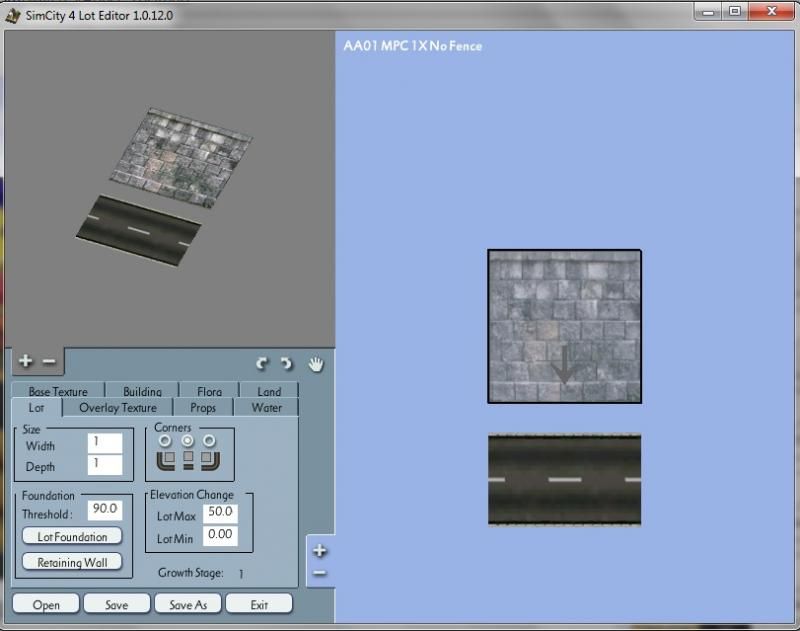Select the left corner radio button
The image size is (800, 631).
(165, 440)
